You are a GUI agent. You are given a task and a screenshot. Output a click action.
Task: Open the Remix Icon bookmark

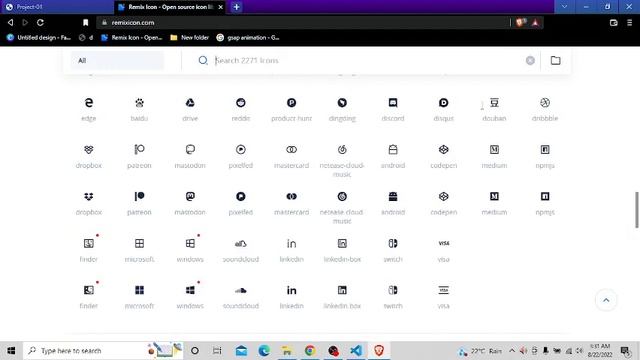click(x=131, y=38)
